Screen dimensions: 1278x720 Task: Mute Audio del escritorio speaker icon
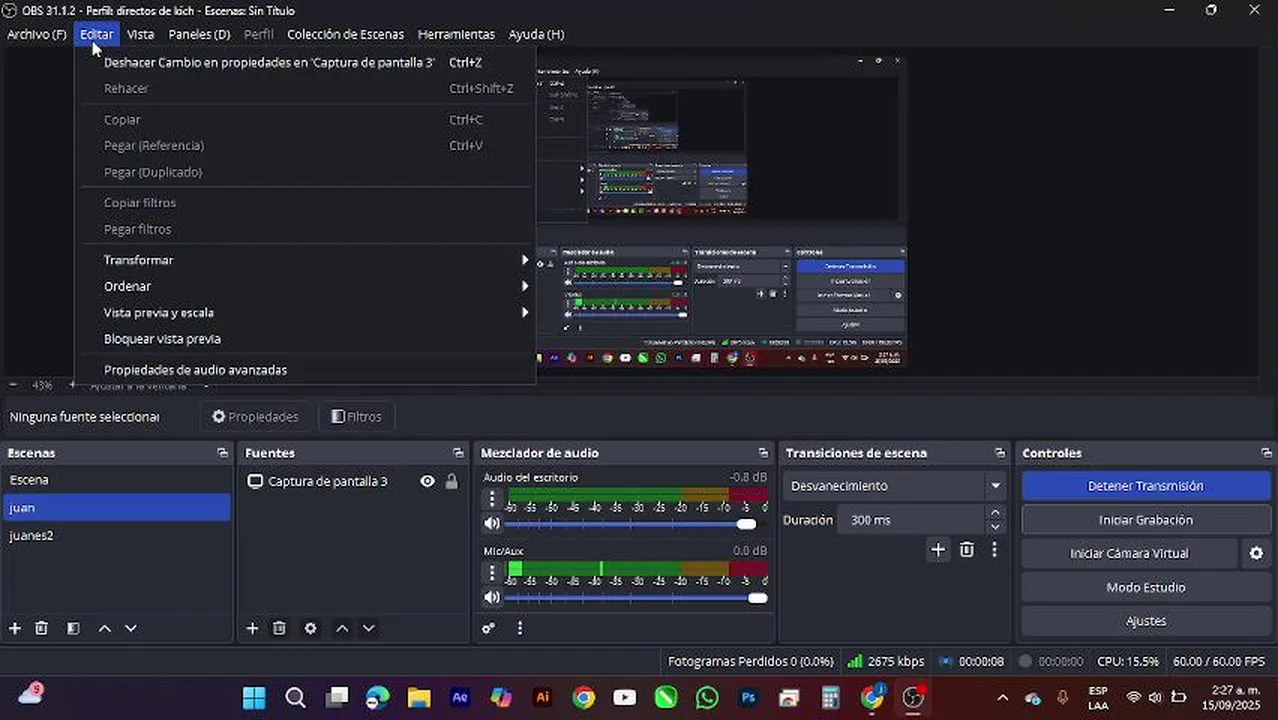[491, 523]
